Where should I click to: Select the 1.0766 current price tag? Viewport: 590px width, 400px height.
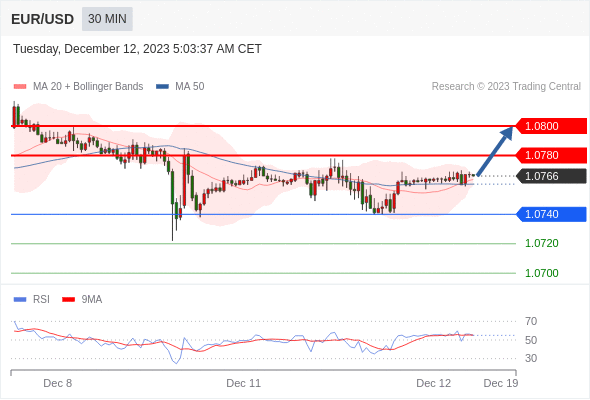coord(551,176)
